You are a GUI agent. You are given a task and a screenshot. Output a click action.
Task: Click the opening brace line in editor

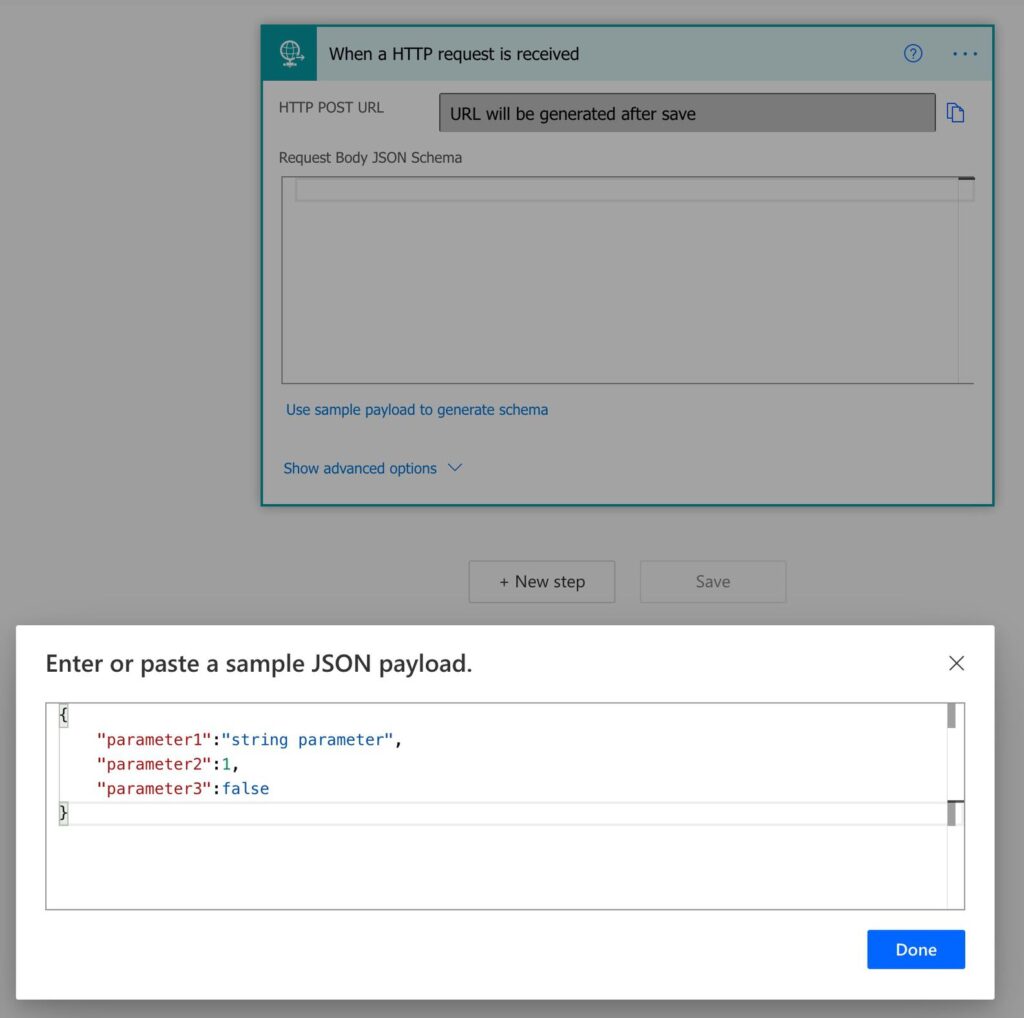pos(63,714)
